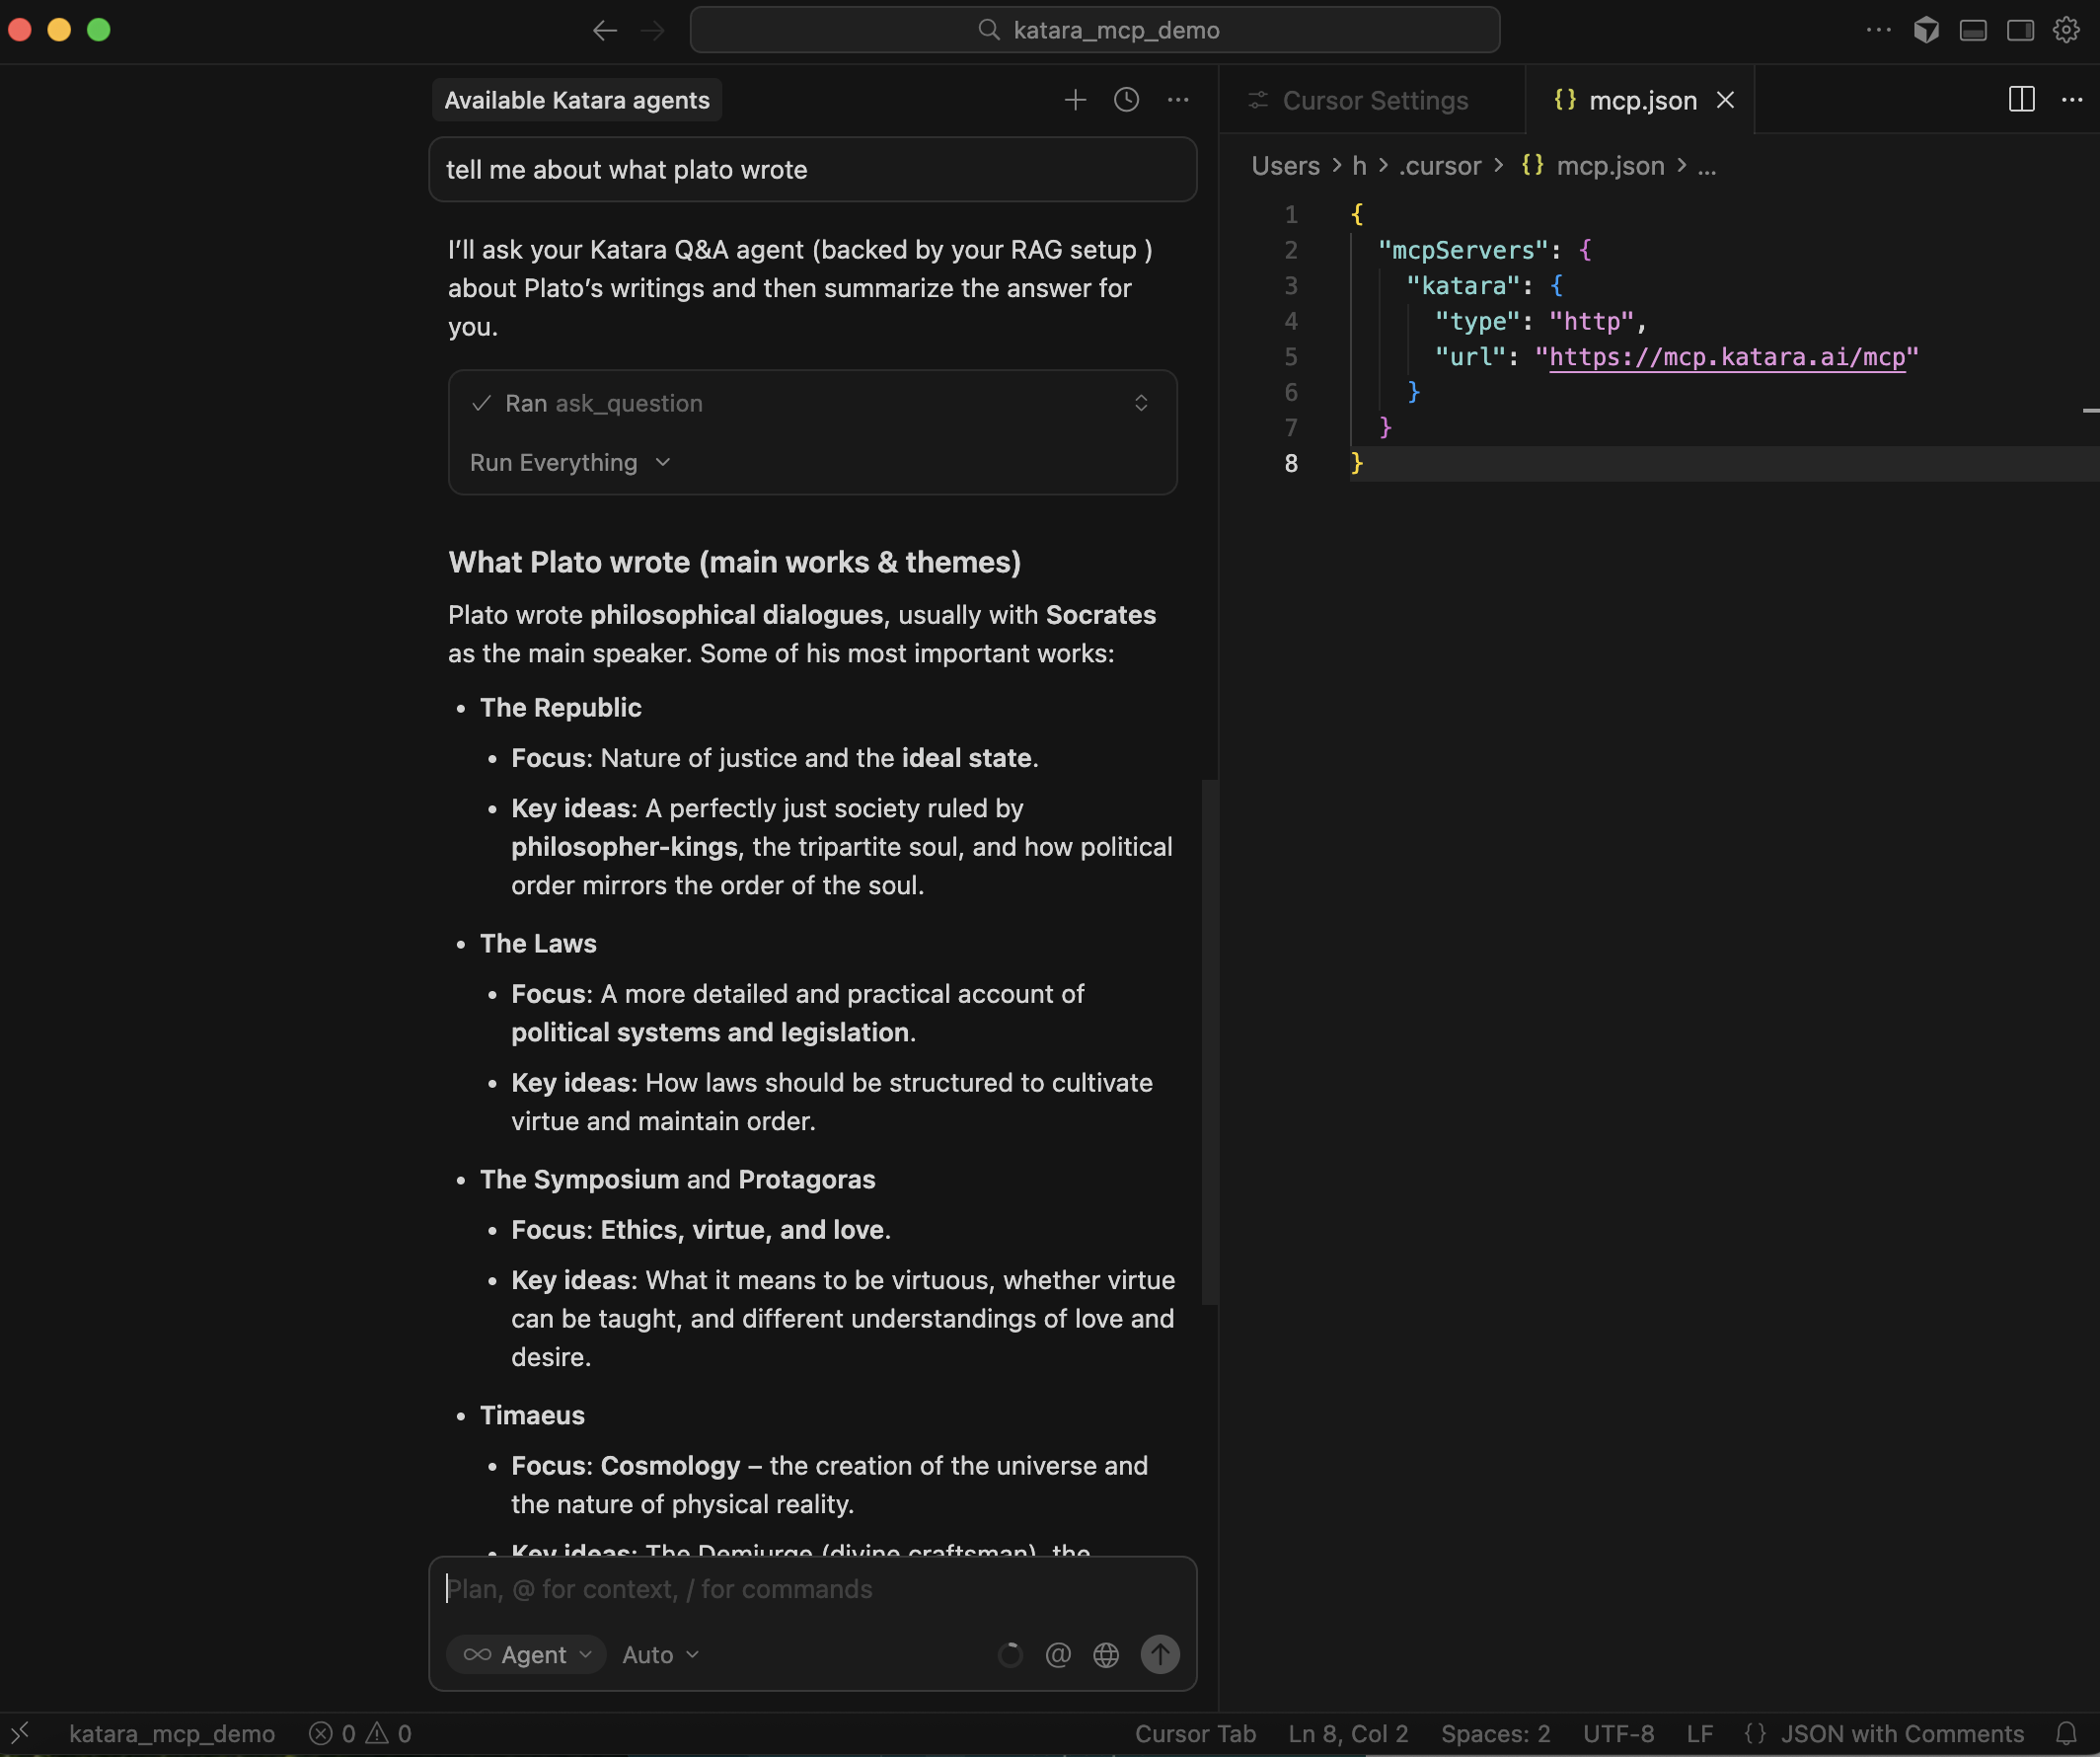The width and height of the screenshot is (2100, 1757).
Task: Open the Agent mode dropdown
Action: (527, 1655)
